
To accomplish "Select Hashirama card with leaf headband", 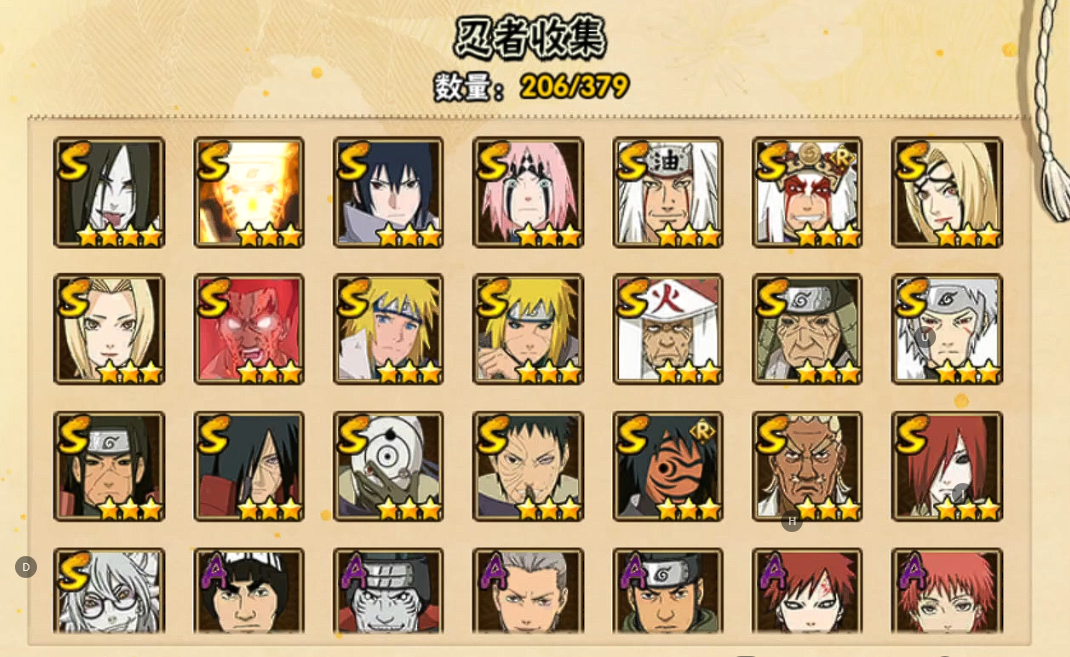I will coord(109,467).
